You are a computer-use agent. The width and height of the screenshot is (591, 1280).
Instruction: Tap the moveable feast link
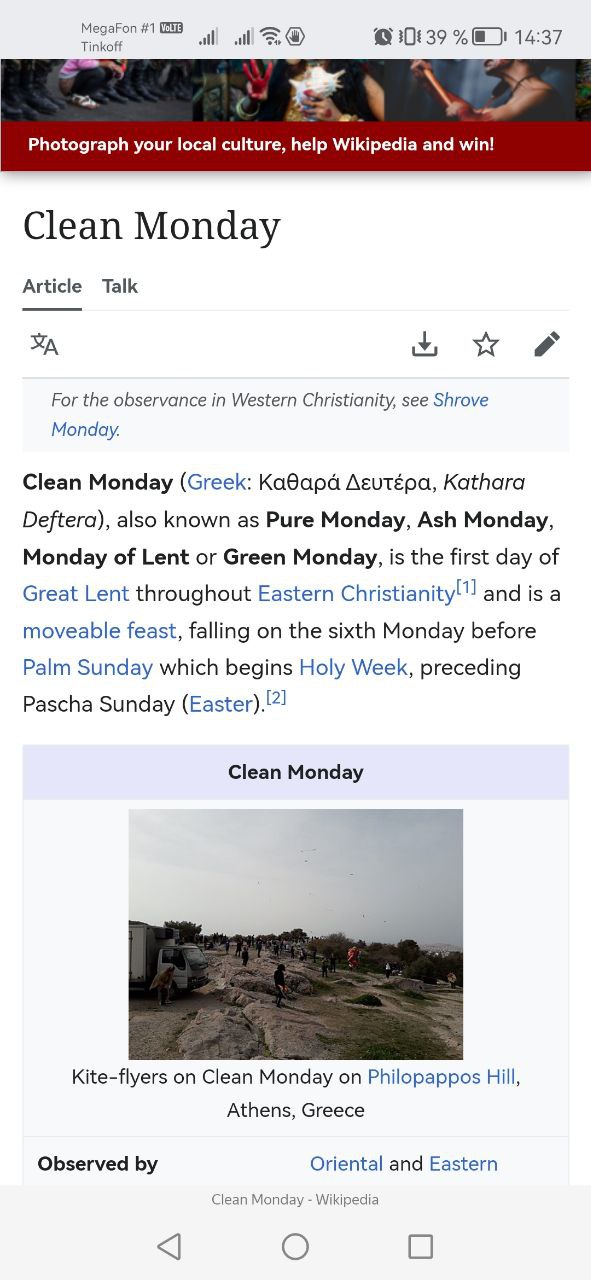(x=100, y=630)
